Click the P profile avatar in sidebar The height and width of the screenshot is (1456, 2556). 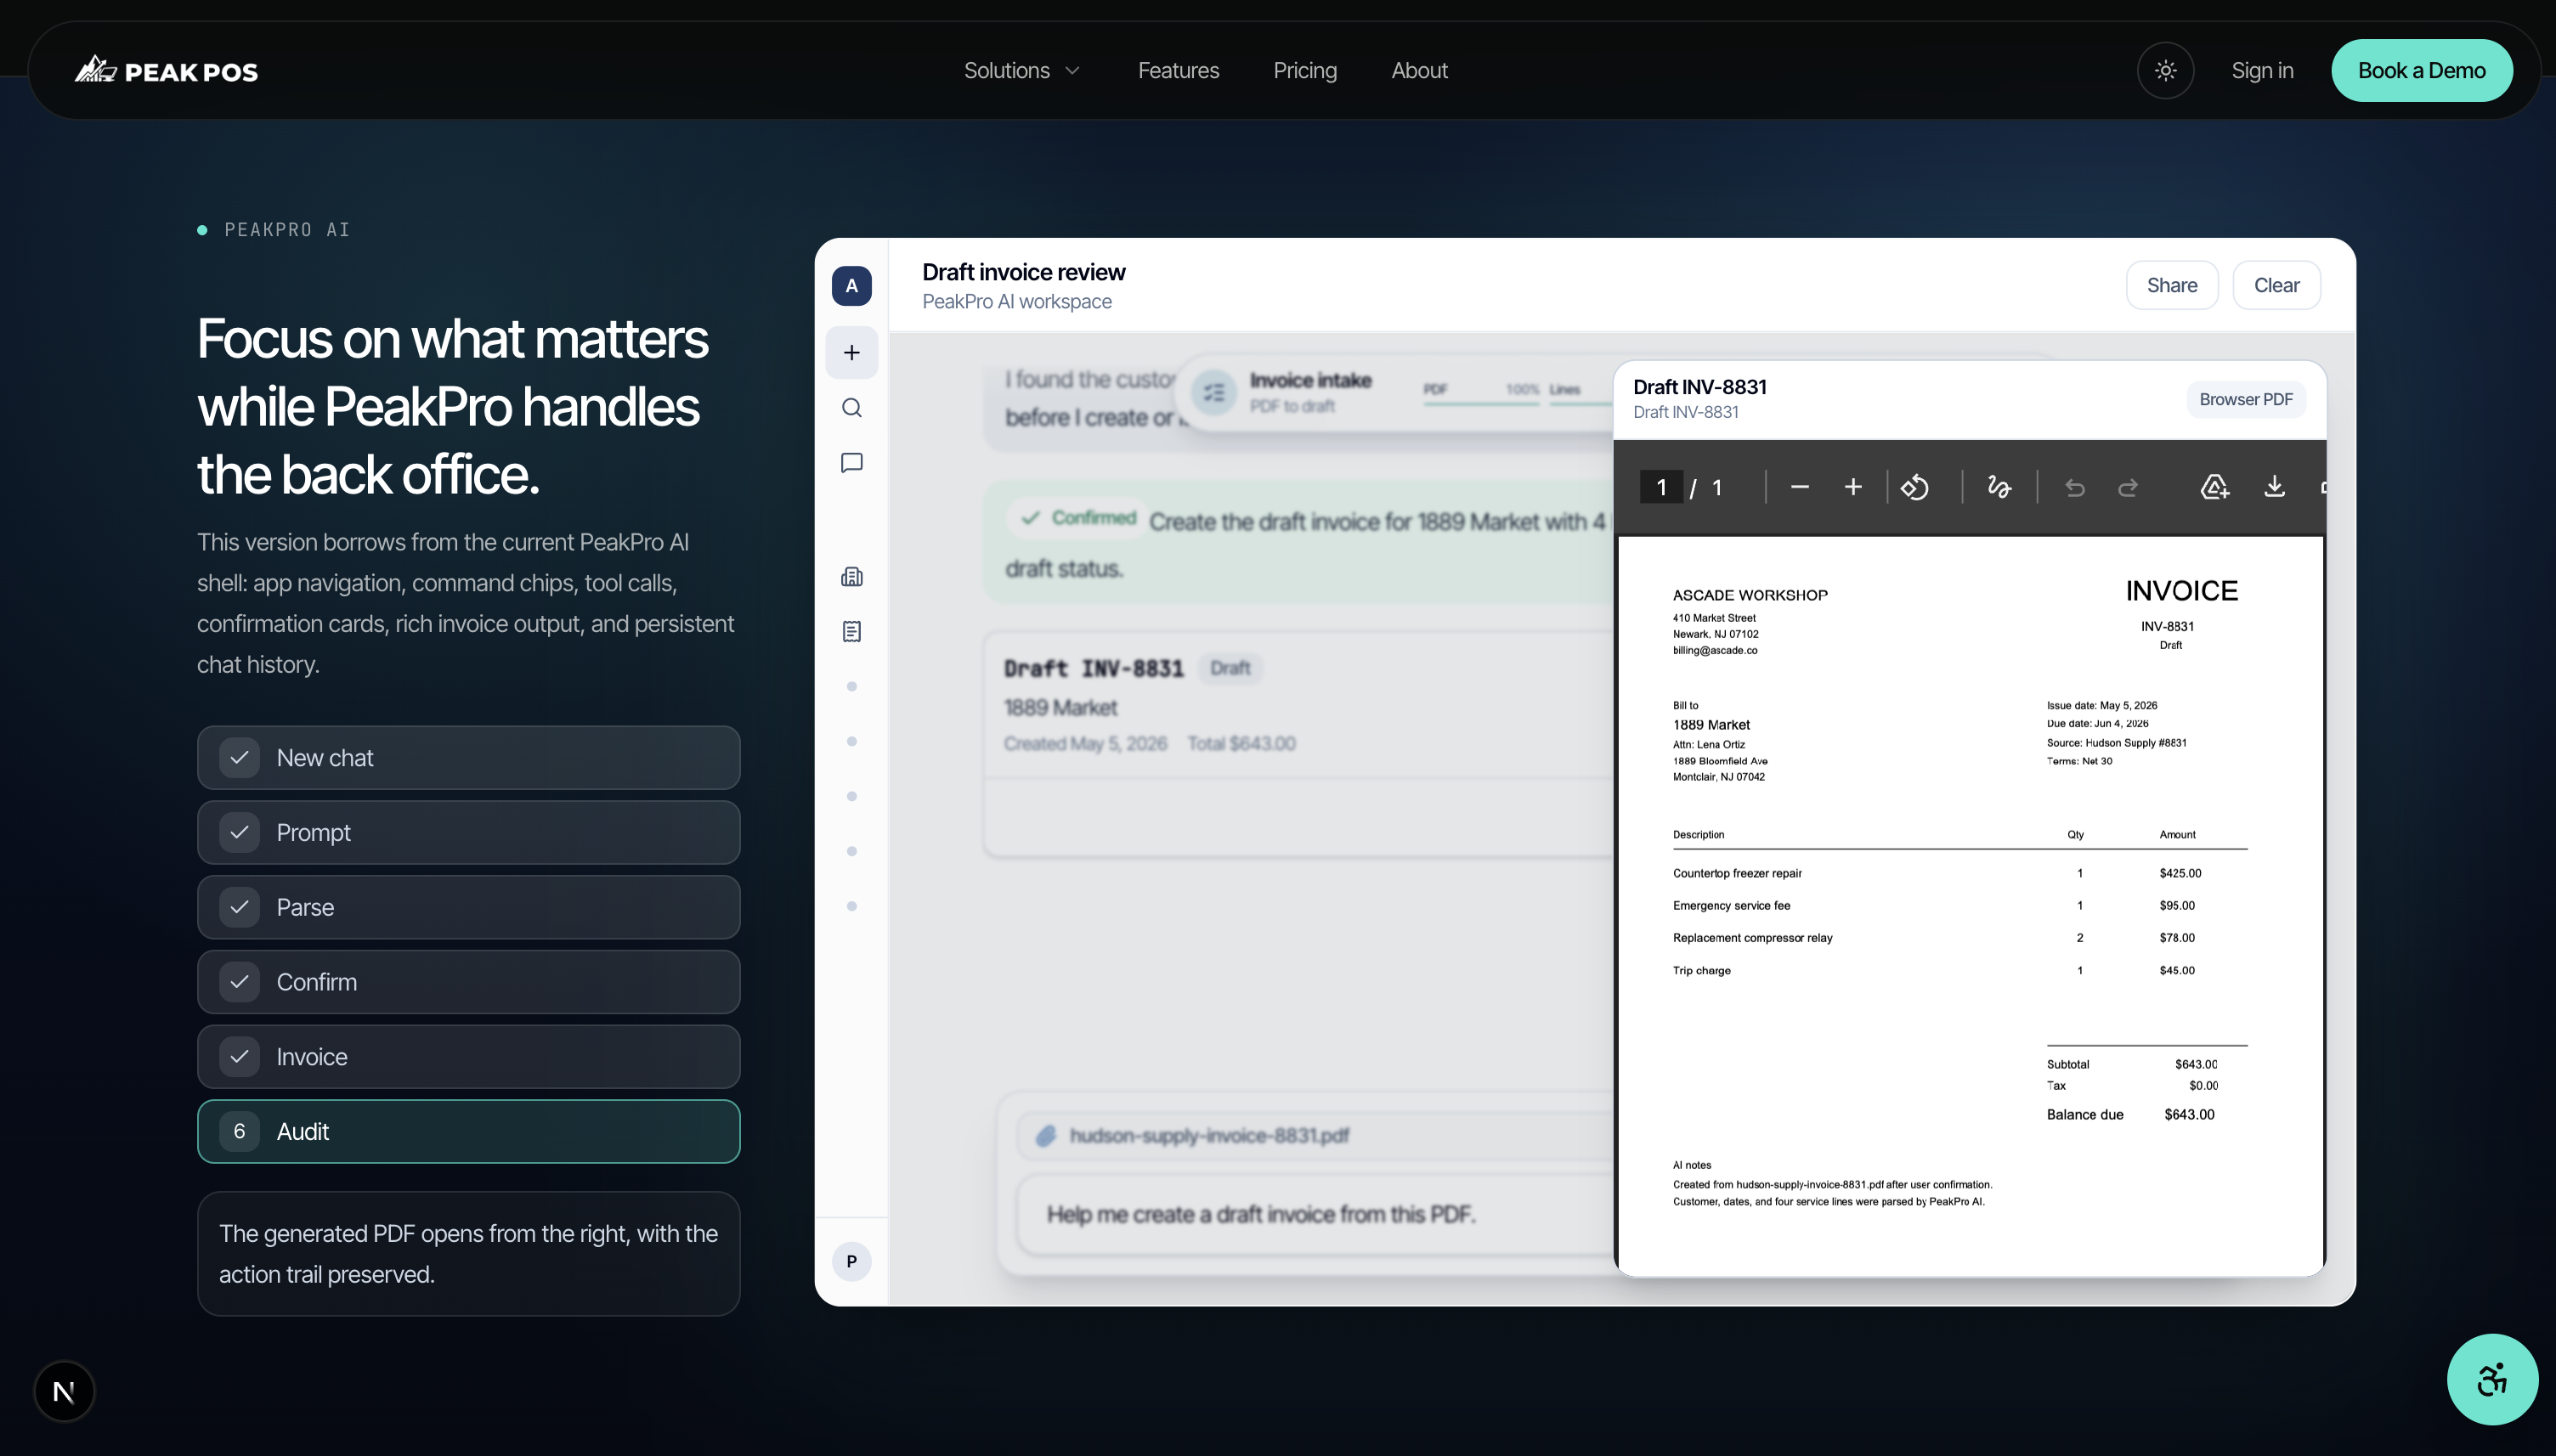click(851, 1261)
